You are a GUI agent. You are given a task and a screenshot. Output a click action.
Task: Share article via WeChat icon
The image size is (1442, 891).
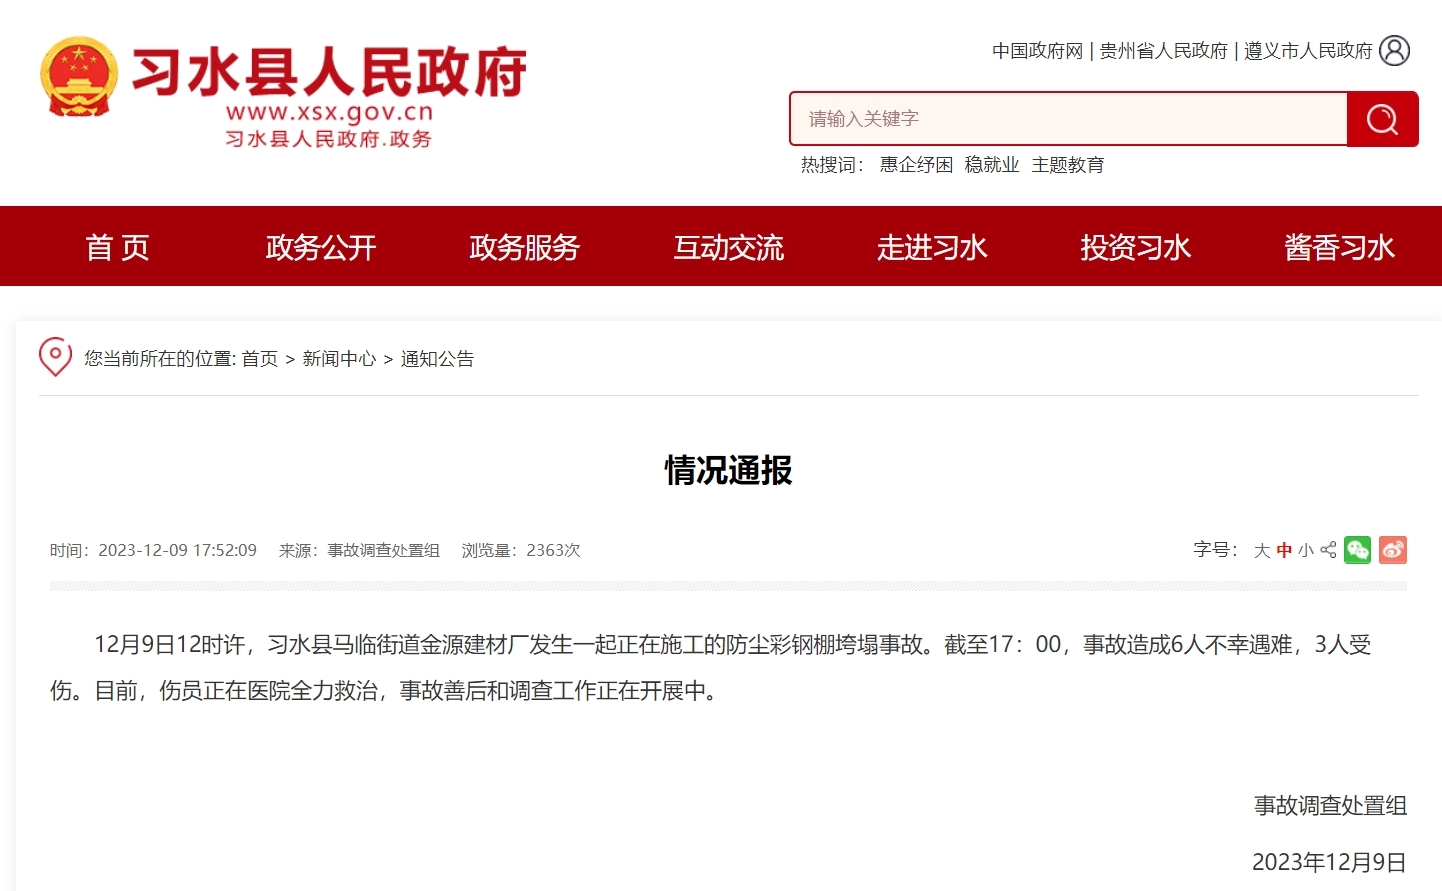pyautogui.click(x=1357, y=550)
